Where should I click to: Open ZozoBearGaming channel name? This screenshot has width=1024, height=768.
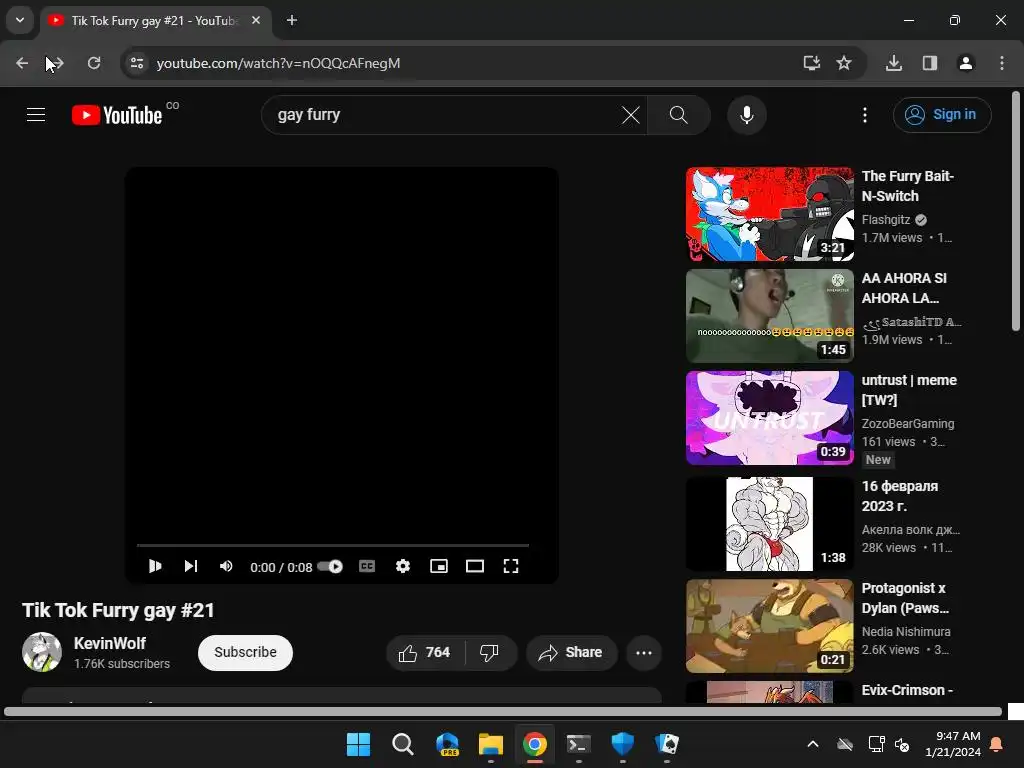point(908,424)
